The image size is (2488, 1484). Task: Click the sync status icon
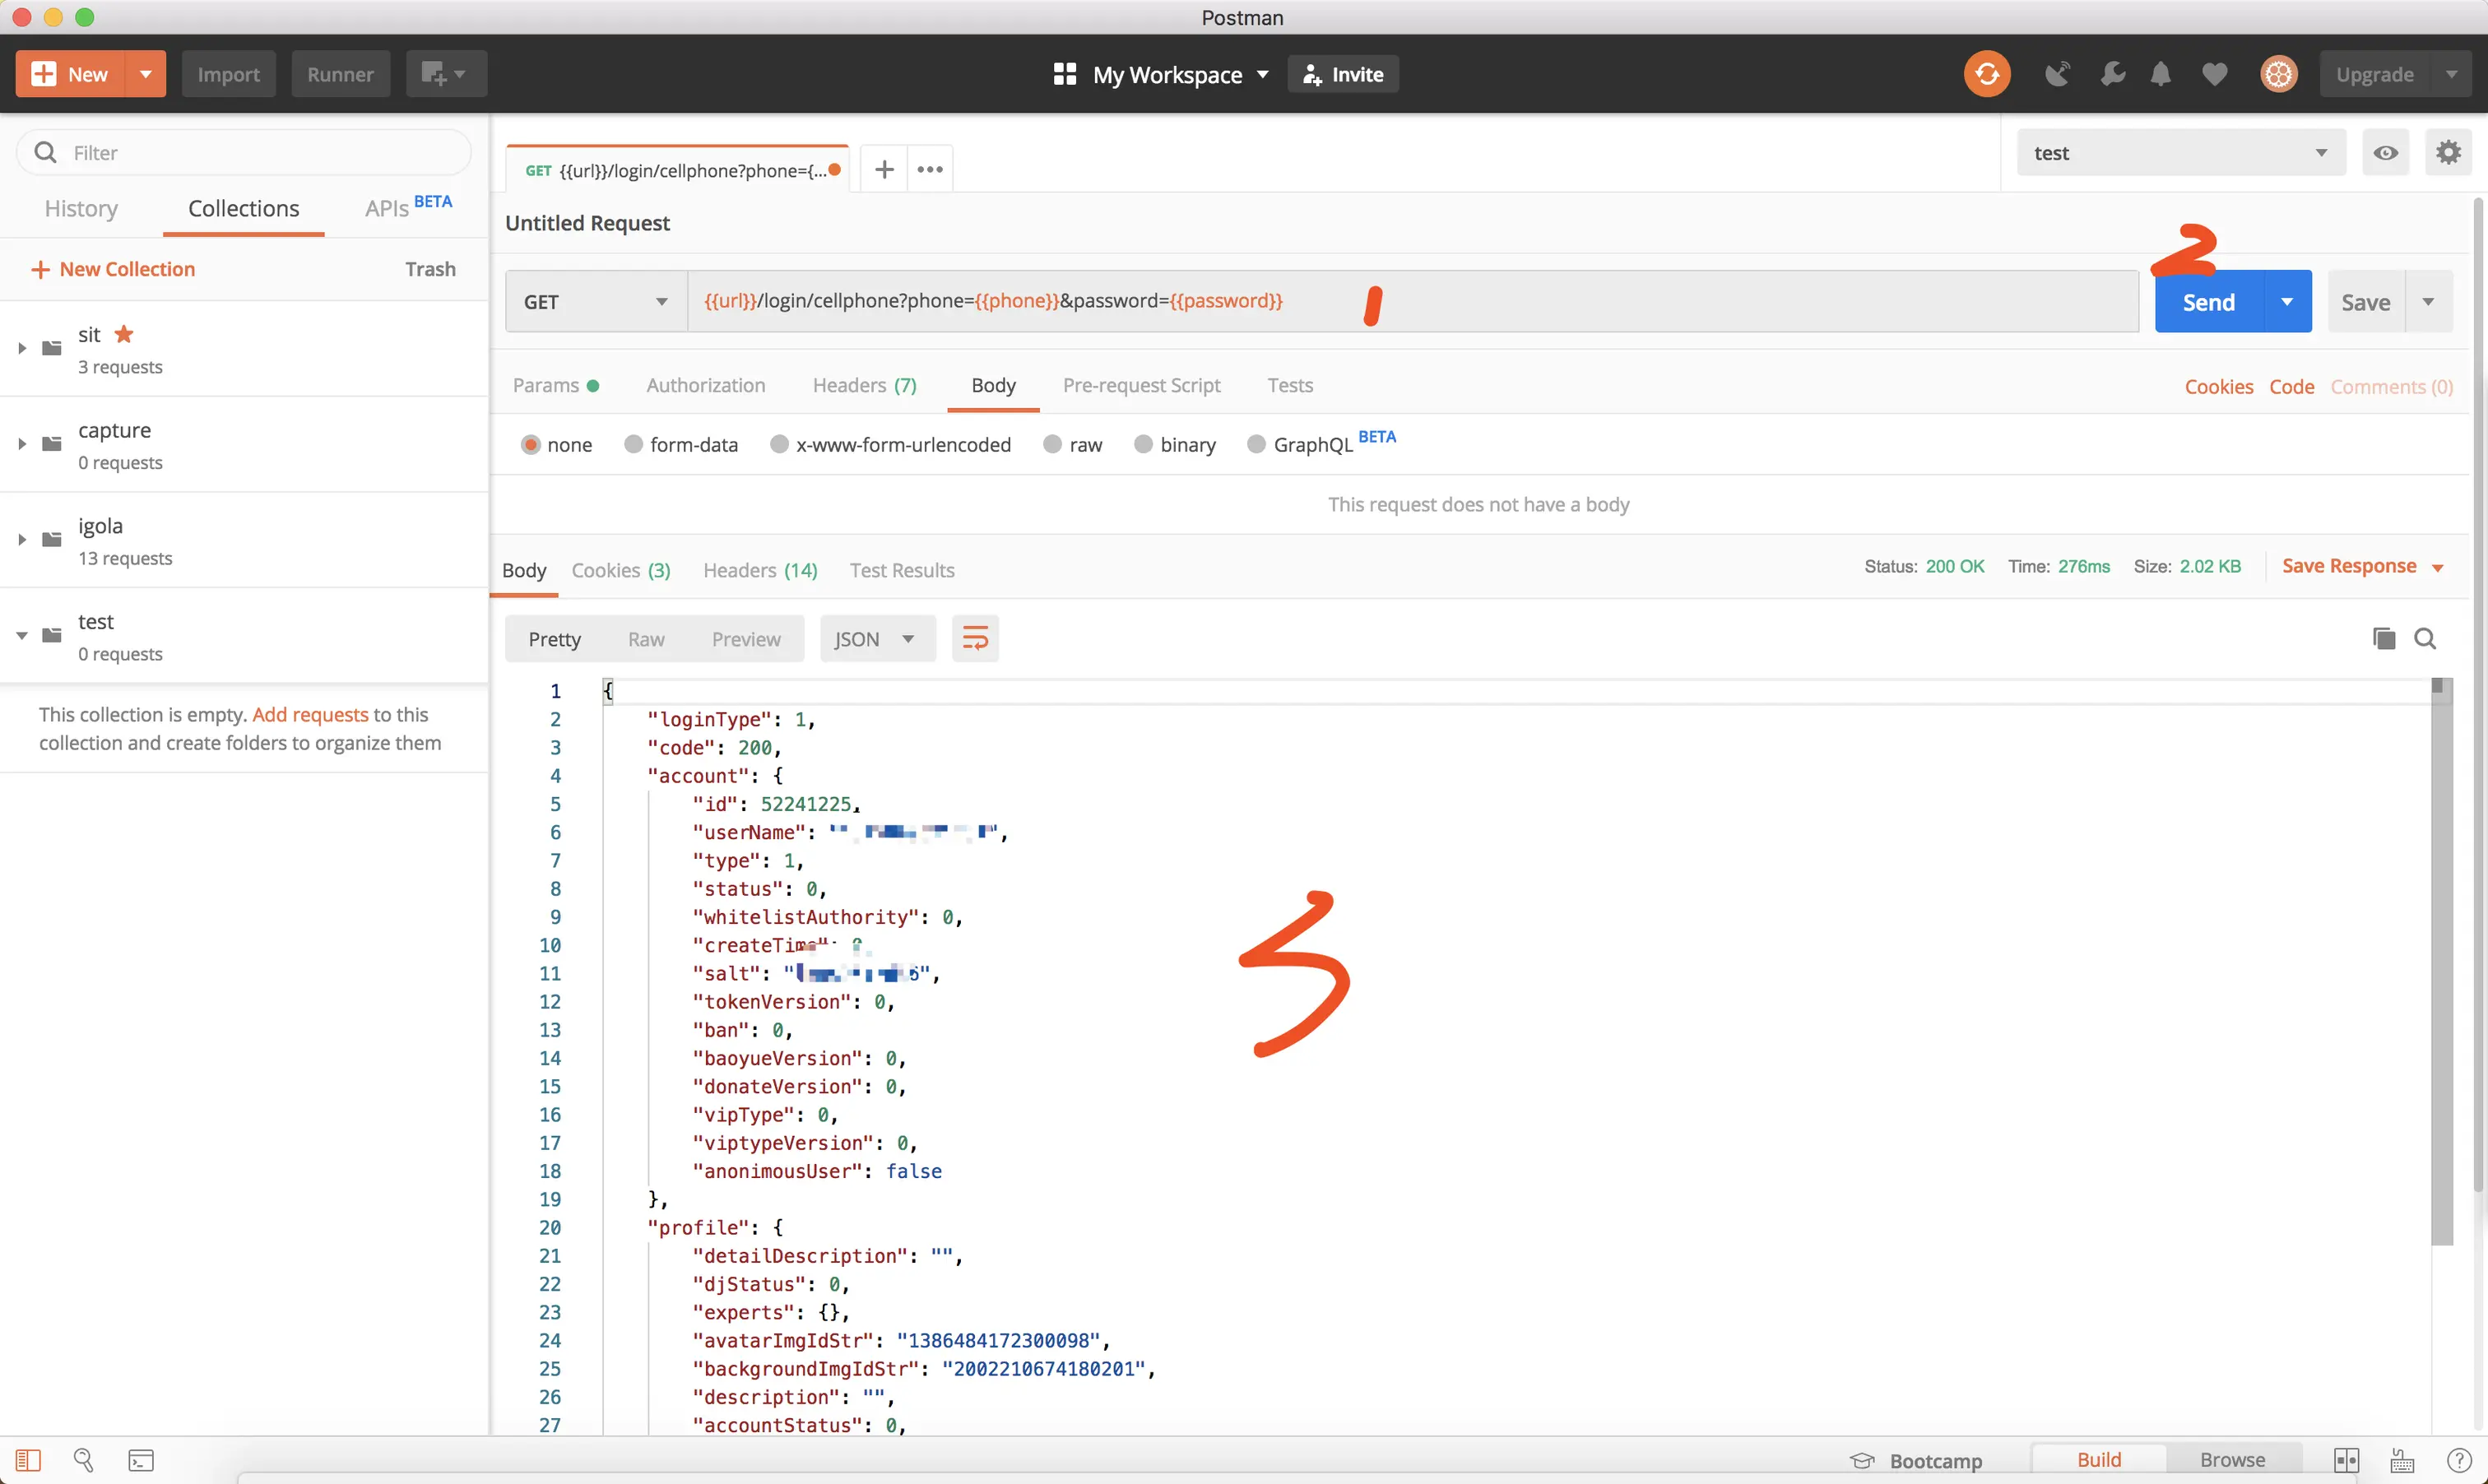(1986, 74)
